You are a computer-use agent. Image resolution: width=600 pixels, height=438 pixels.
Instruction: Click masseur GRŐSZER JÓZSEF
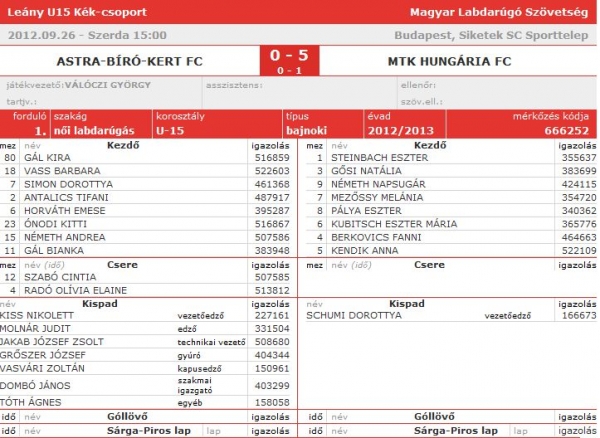tap(43, 355)
